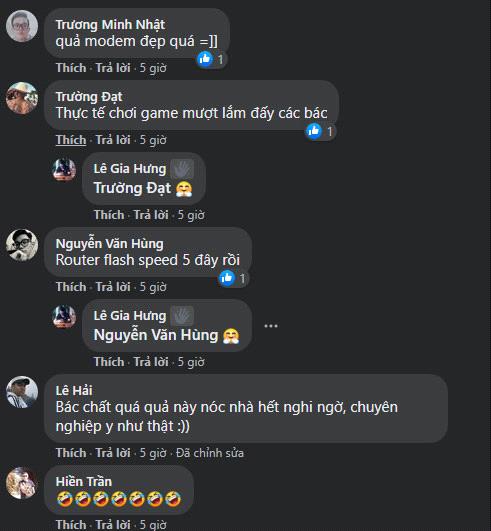View edit history via Đã chỉnh sửa

coord(210,453)
